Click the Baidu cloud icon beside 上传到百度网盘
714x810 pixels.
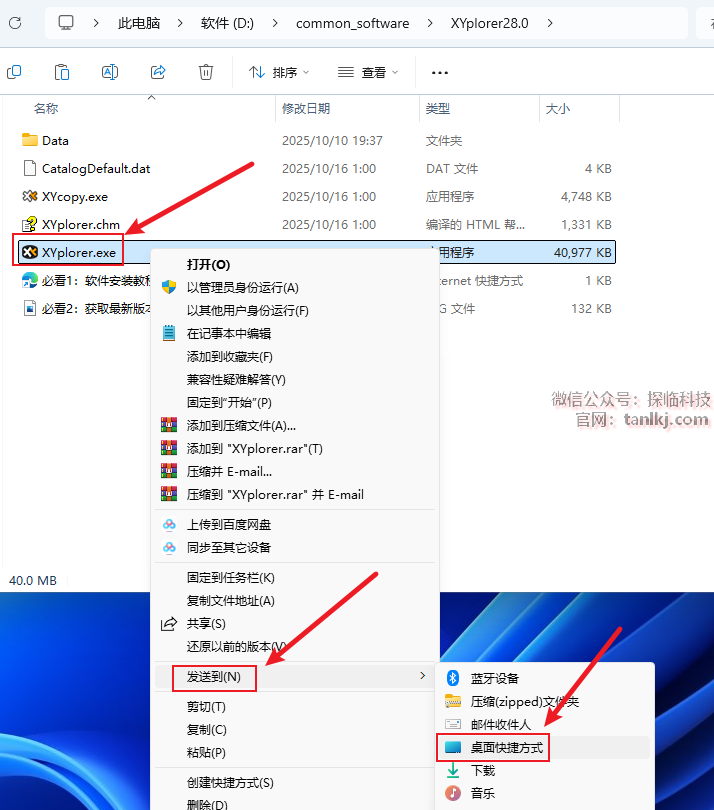click(169, 524)
